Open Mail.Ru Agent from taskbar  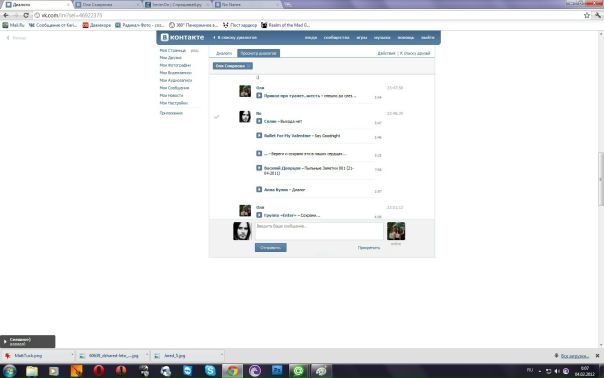point(298,371)
